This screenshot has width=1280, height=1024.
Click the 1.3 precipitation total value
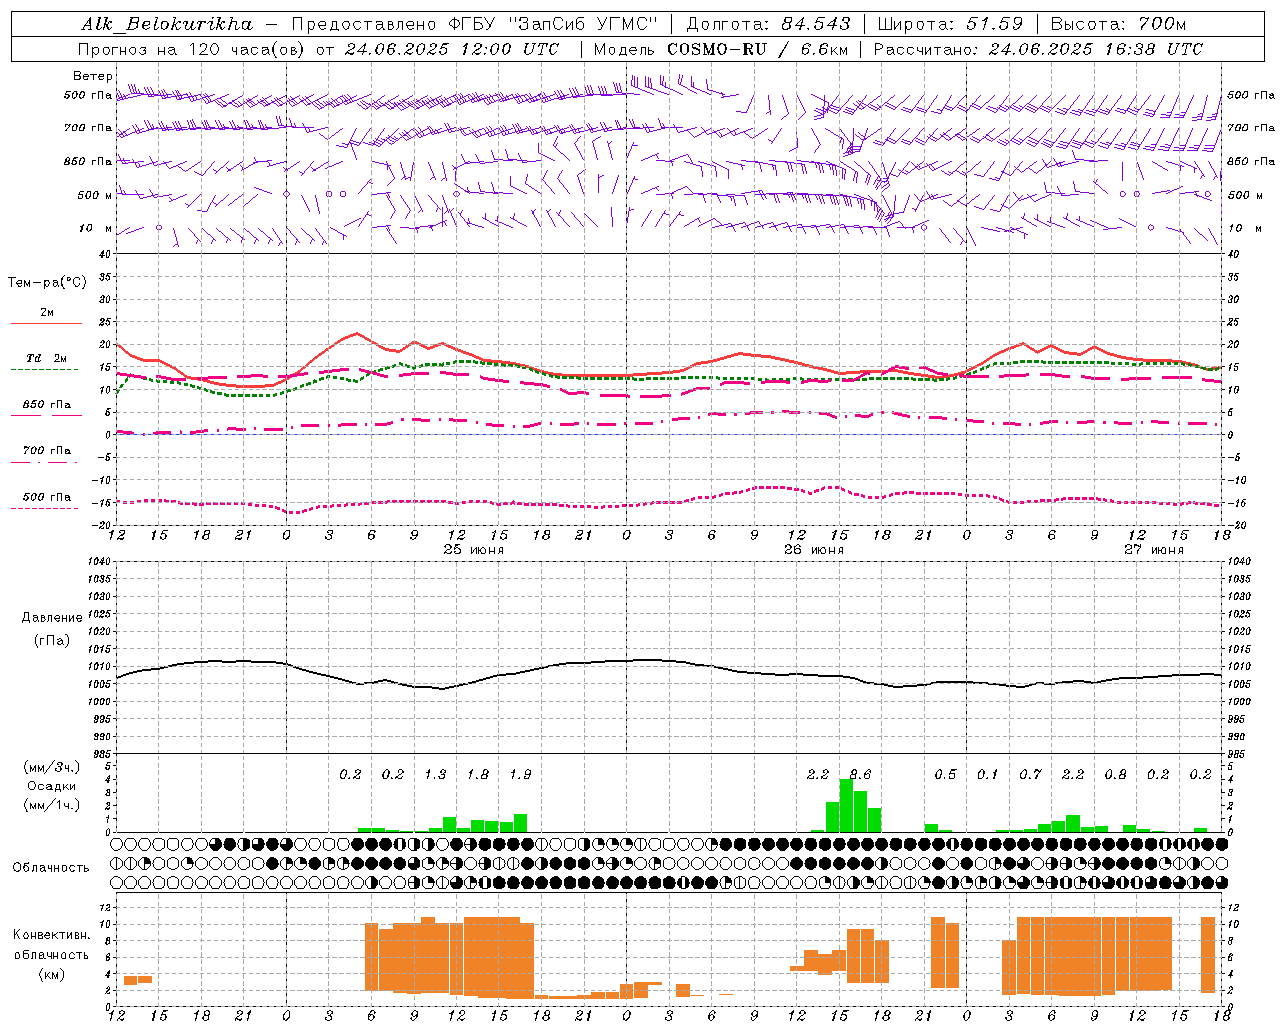pyautogui.click(x=435, y=775)
